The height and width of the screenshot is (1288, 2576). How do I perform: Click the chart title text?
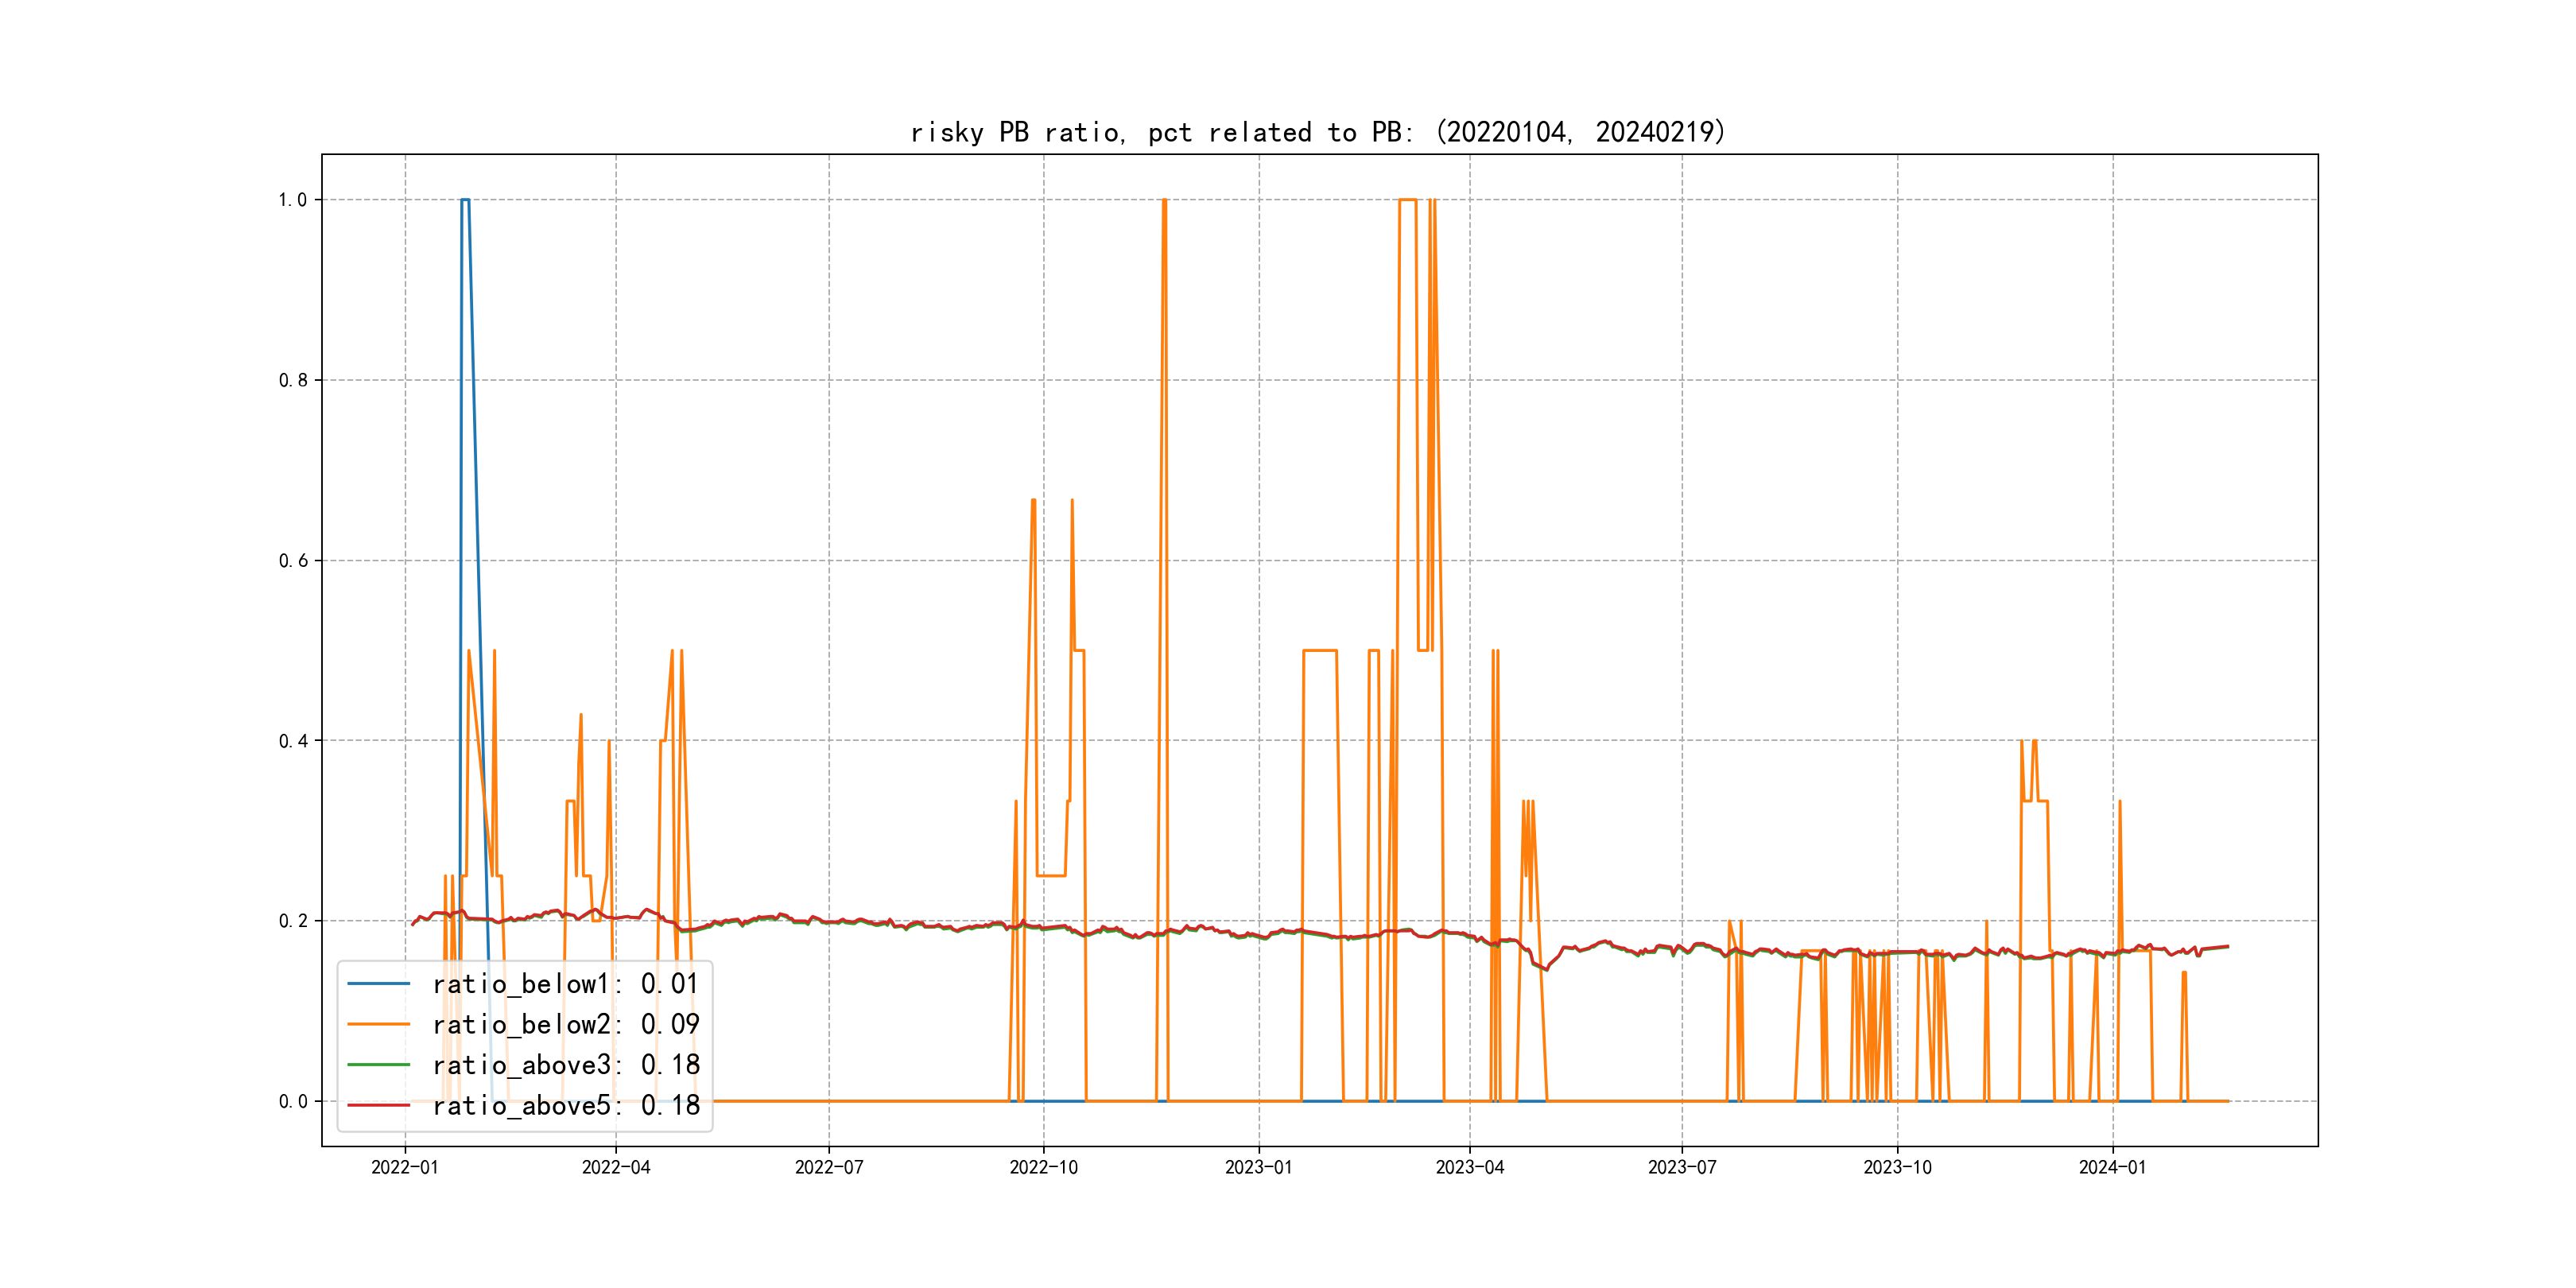click(1318, 132)
